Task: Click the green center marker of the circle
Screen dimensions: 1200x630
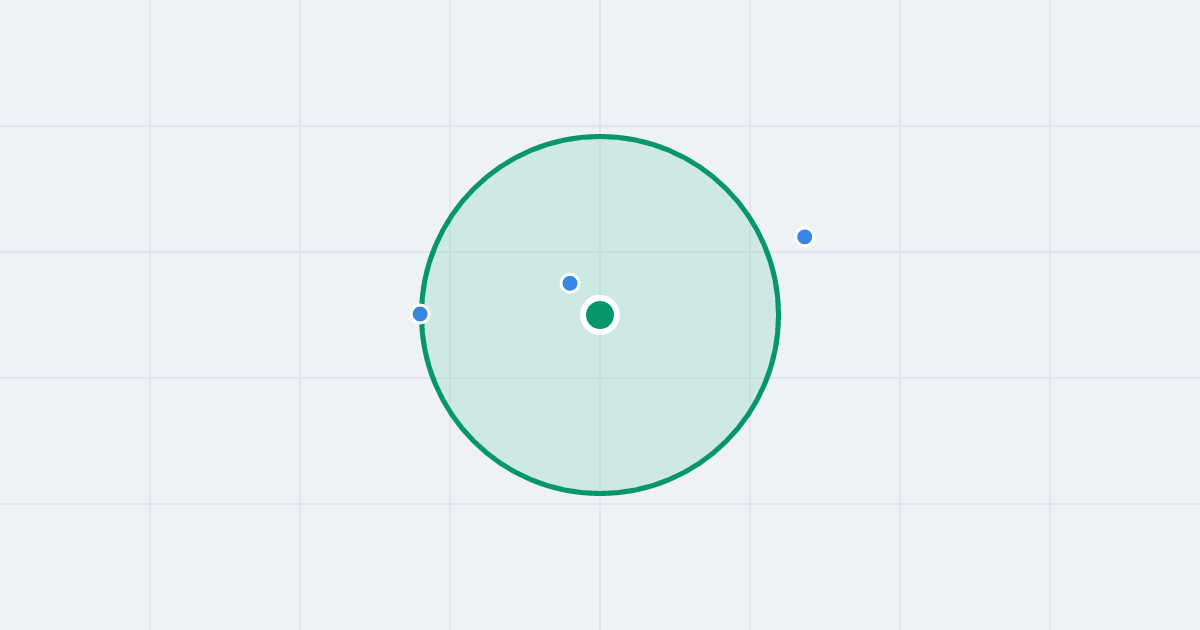Action: (600, 315)
